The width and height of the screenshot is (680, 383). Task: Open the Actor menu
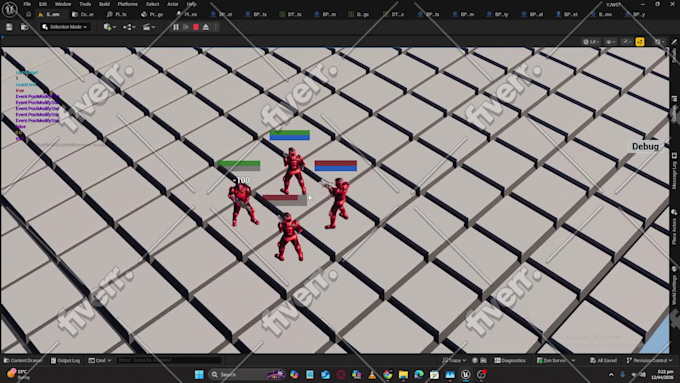click(173, 4)
